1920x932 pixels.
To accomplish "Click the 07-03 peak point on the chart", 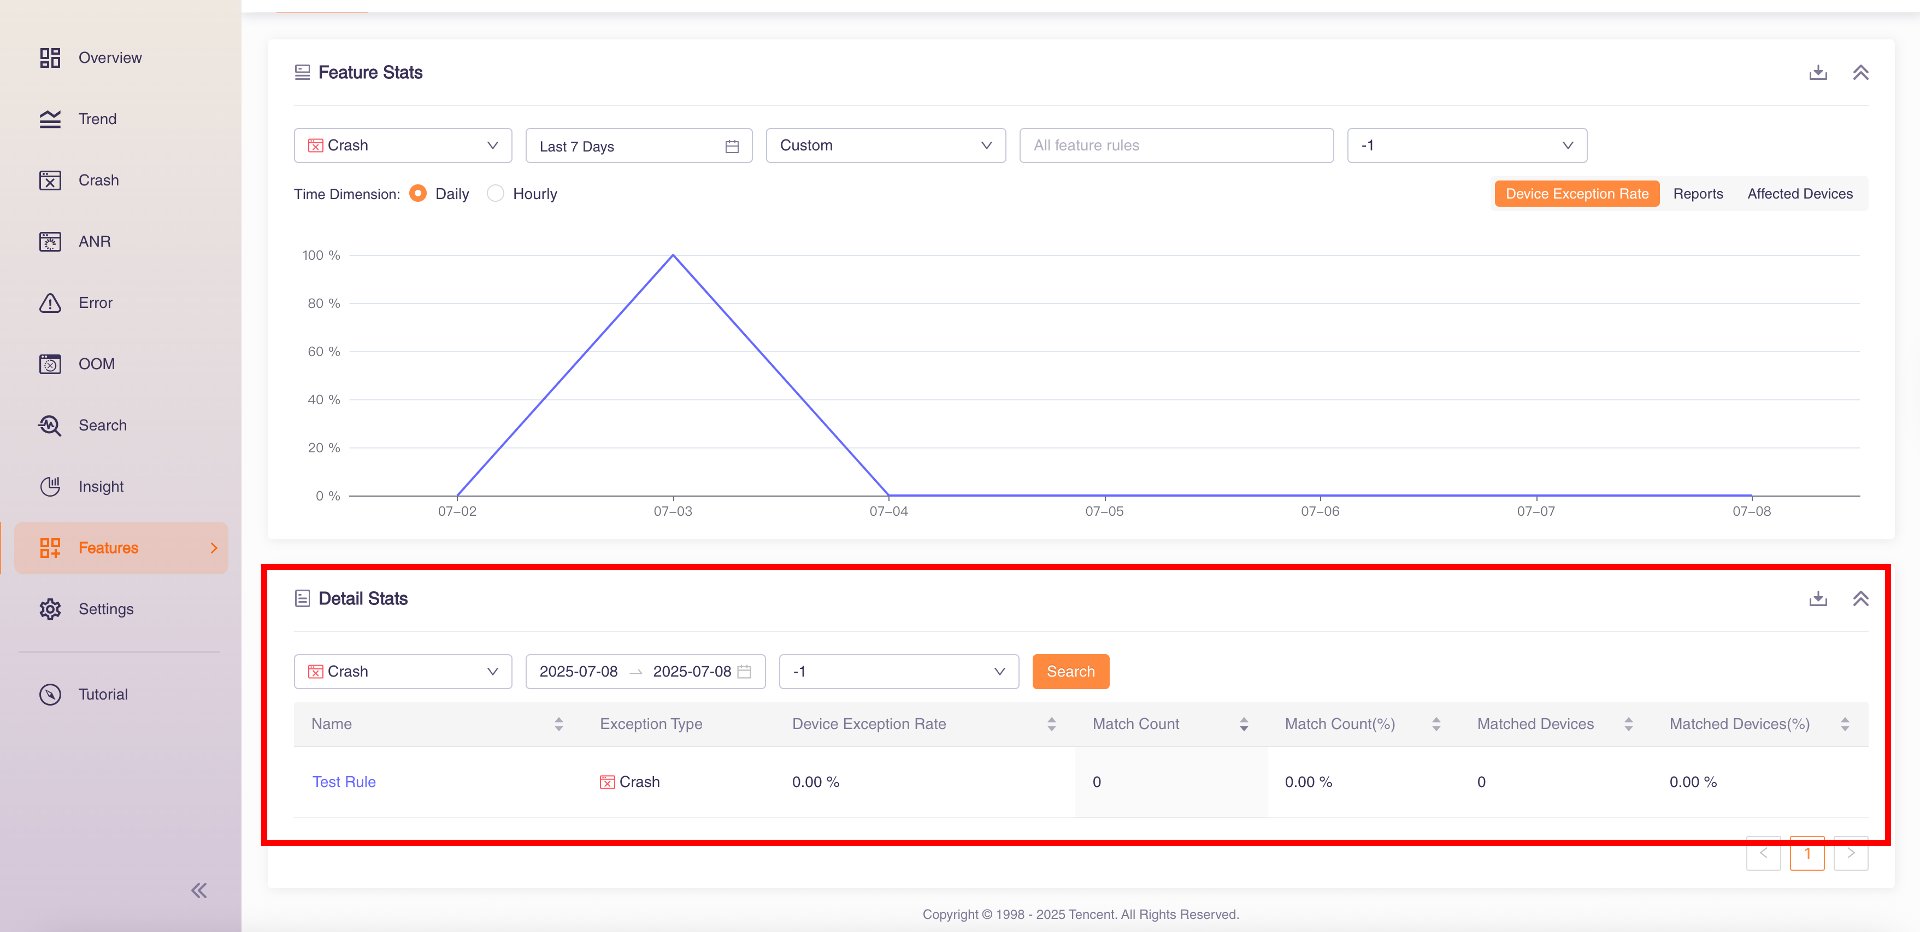I will (x=673, y=255).
